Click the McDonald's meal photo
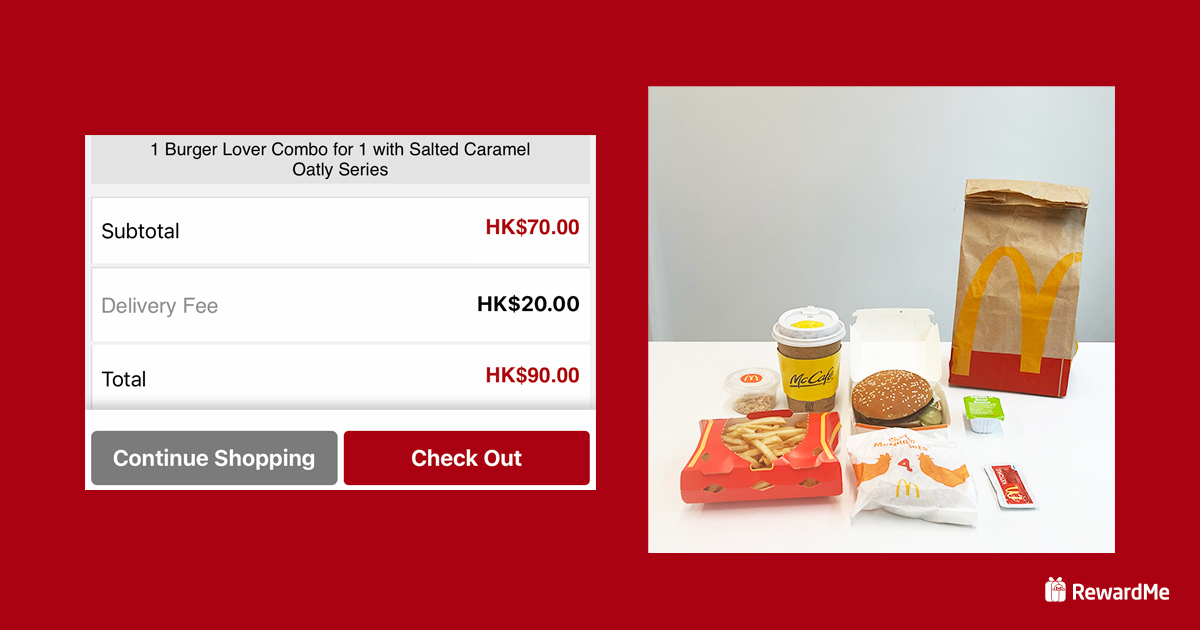The width and height of the screenshot is (1200, 630). [881, 319]
